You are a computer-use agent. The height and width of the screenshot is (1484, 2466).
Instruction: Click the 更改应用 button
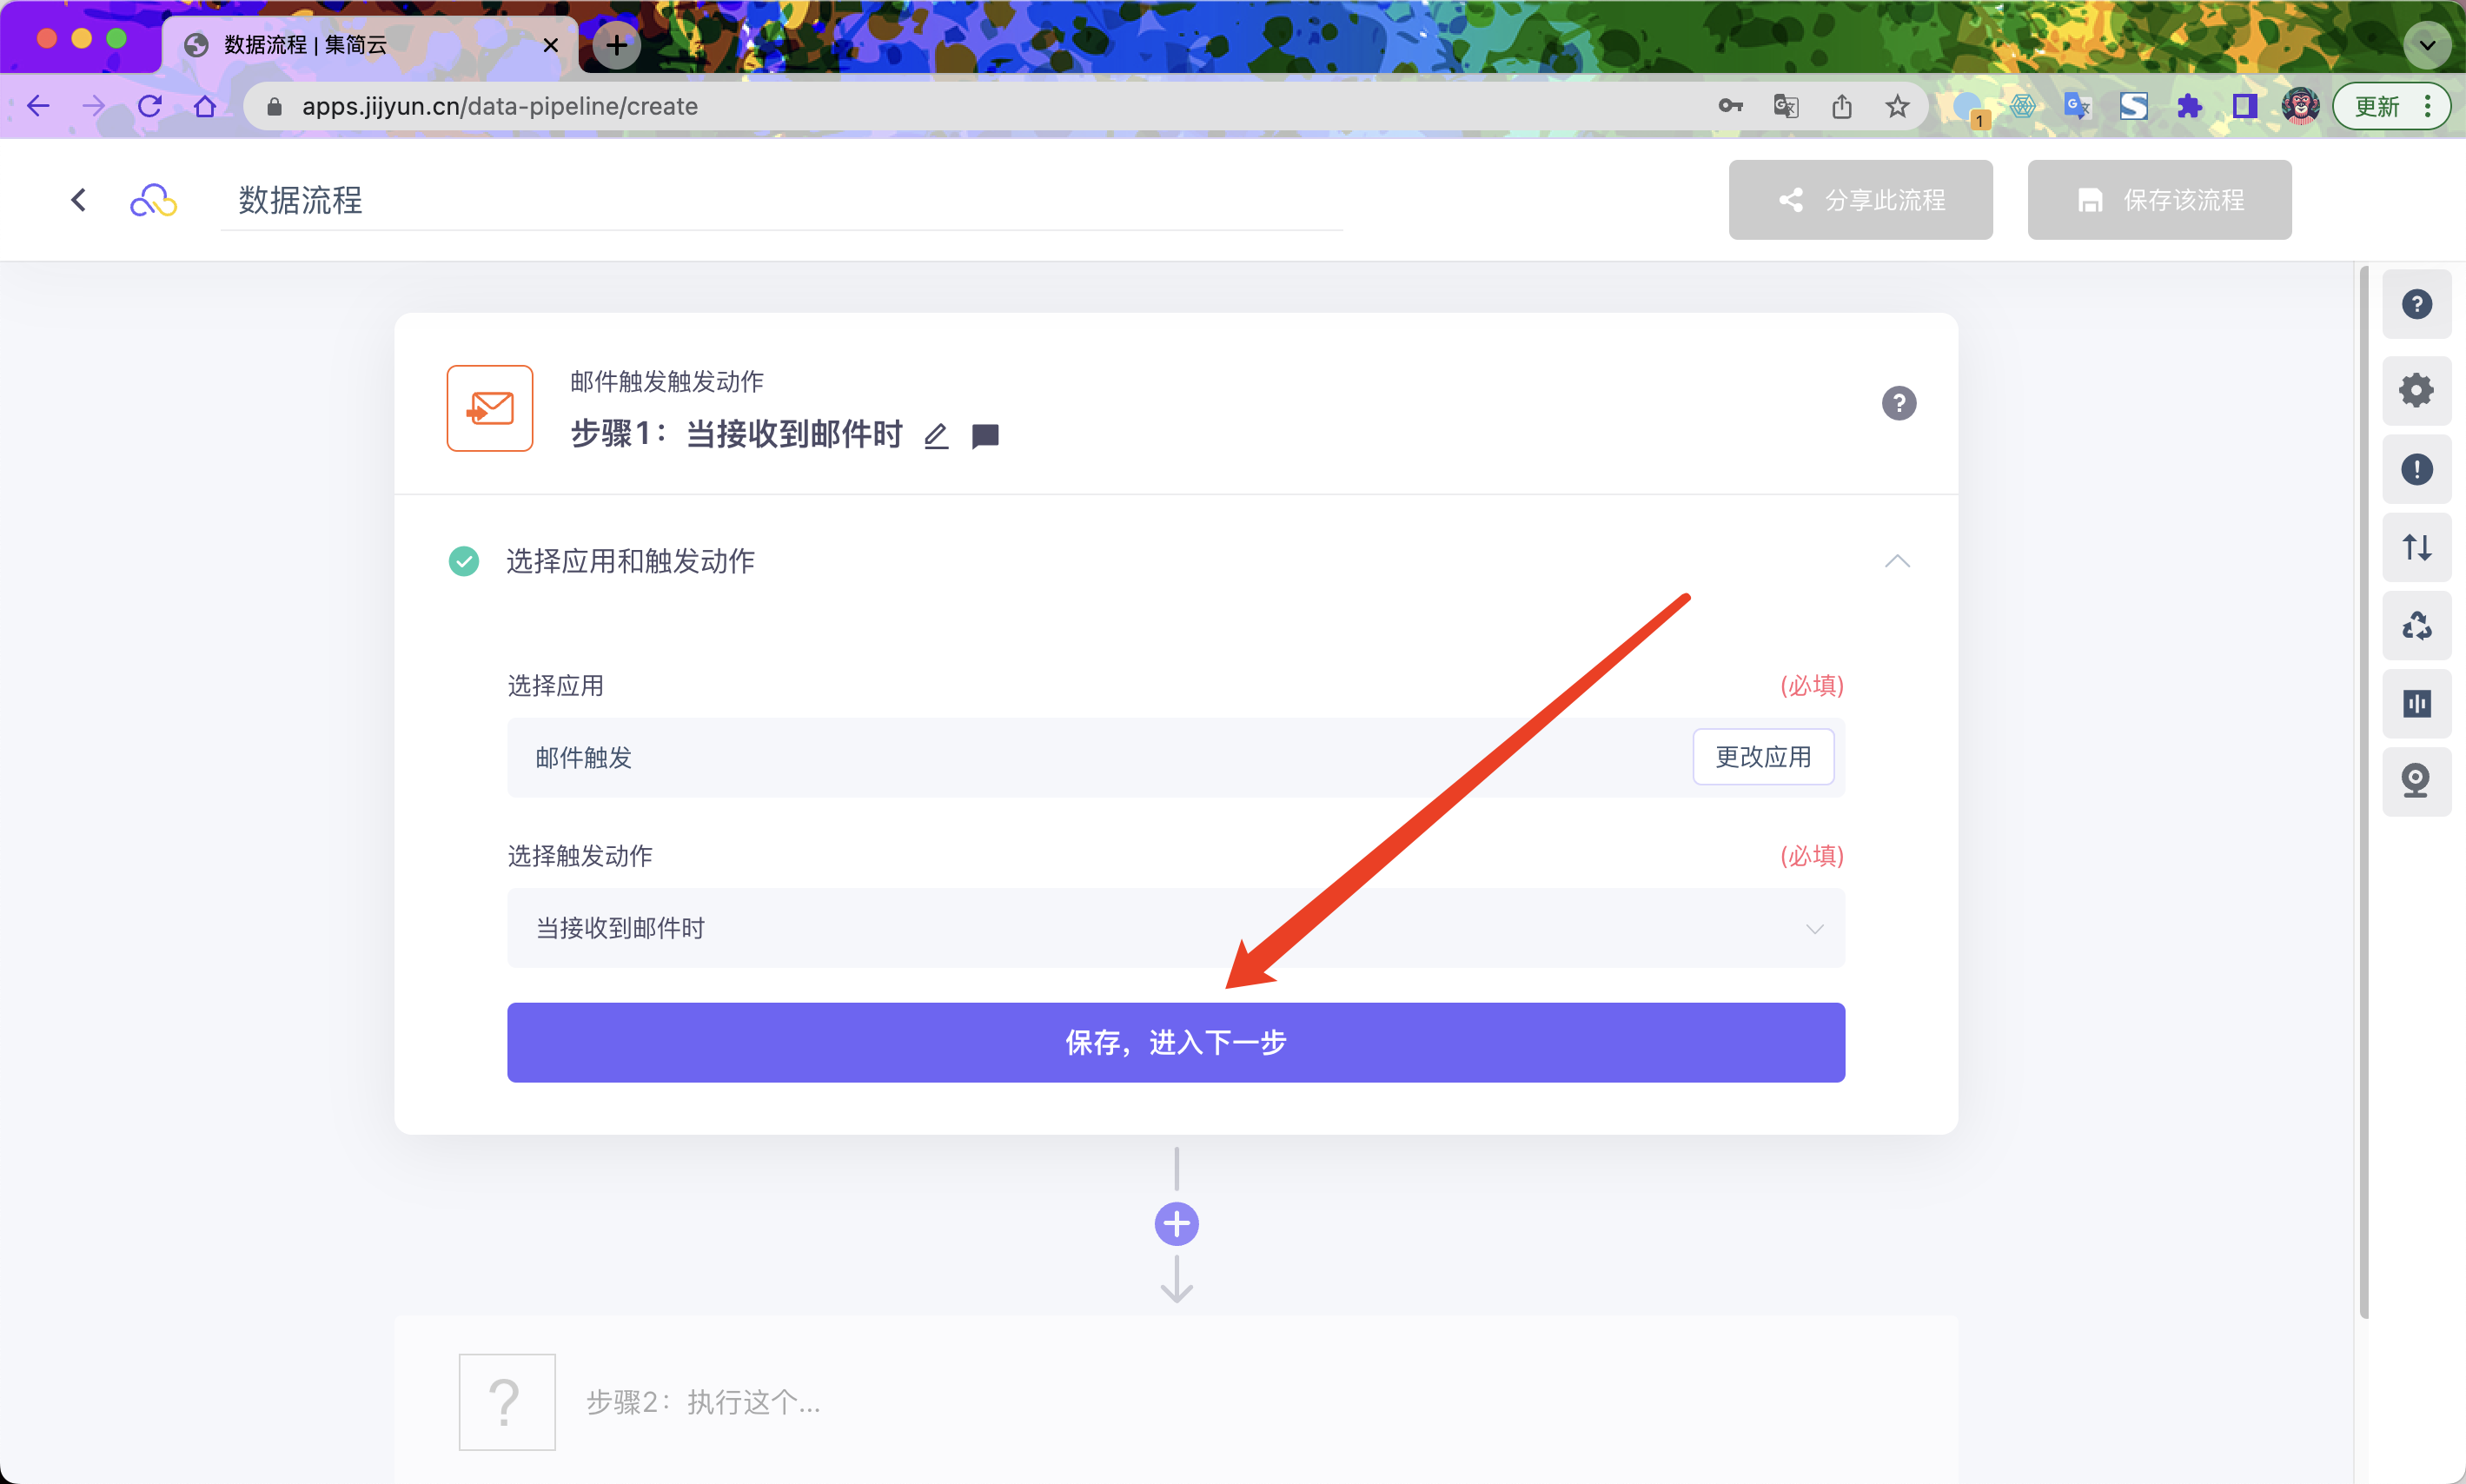pos(1763,757)
